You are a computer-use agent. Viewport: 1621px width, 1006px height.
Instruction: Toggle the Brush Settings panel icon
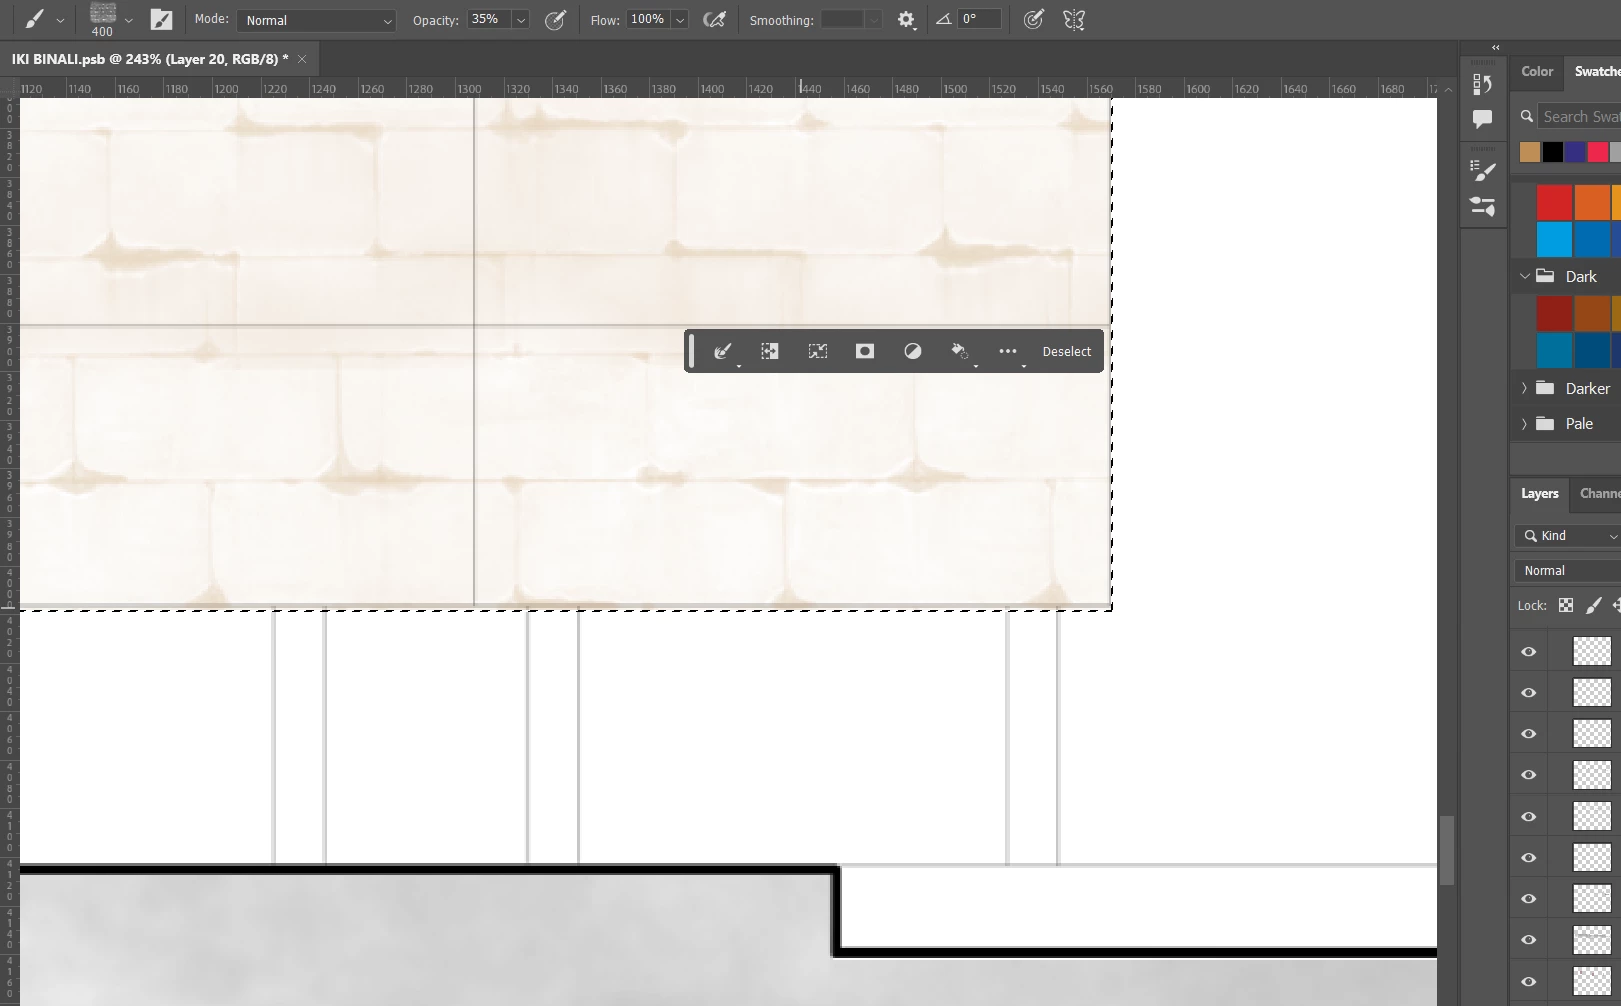tap(161, 19)
